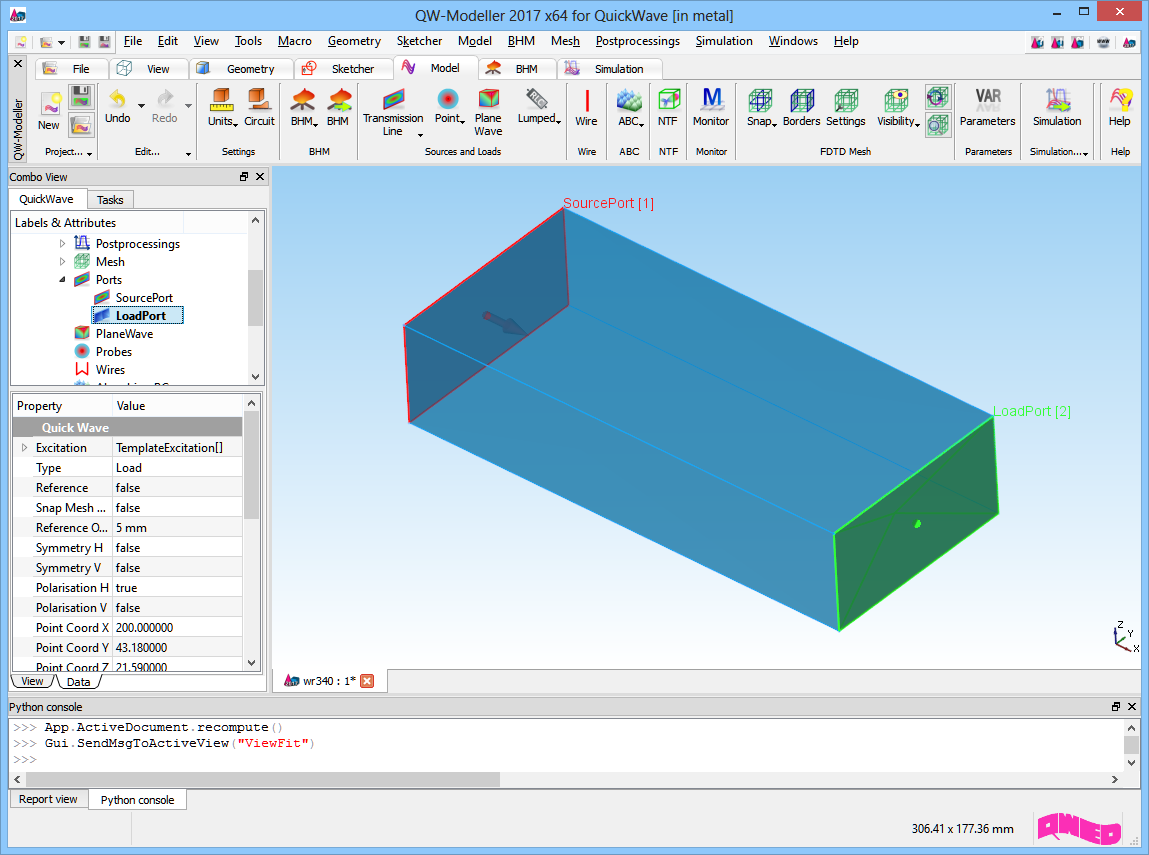Expand the Mesh tree node

tap(62, 262)
